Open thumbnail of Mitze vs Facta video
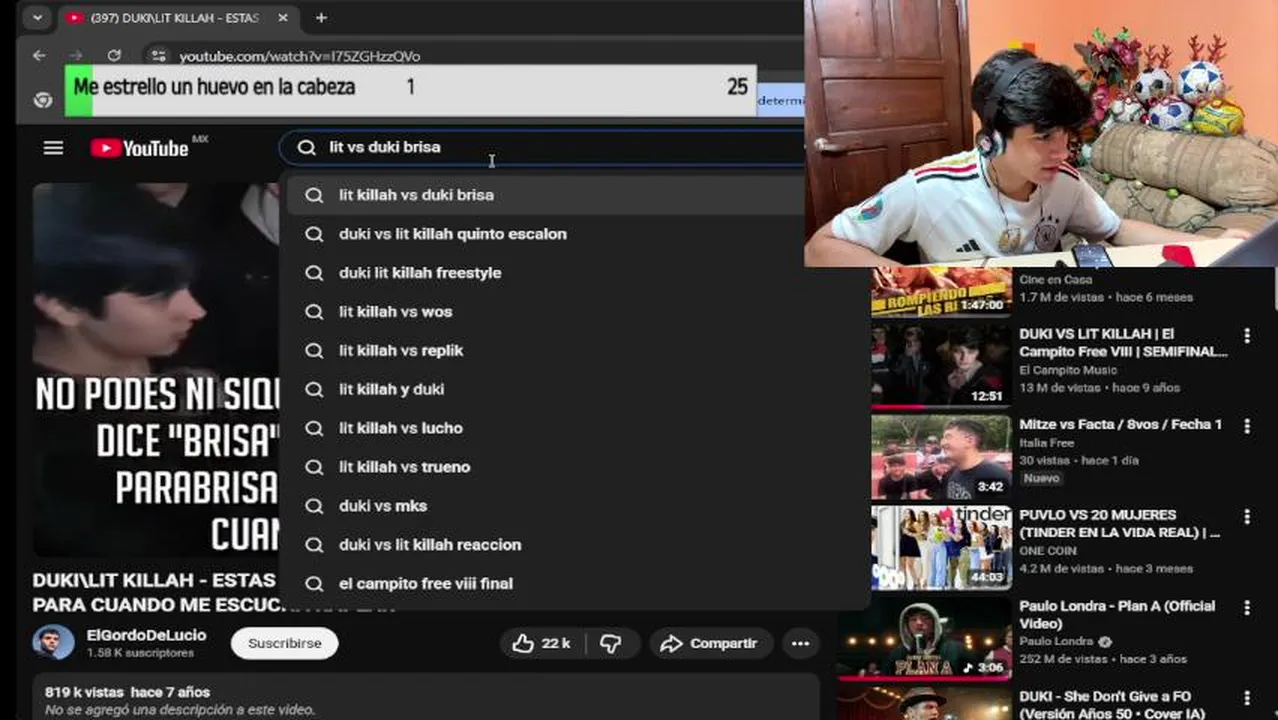The image size is (1278, 720). (x=940, y=457)
